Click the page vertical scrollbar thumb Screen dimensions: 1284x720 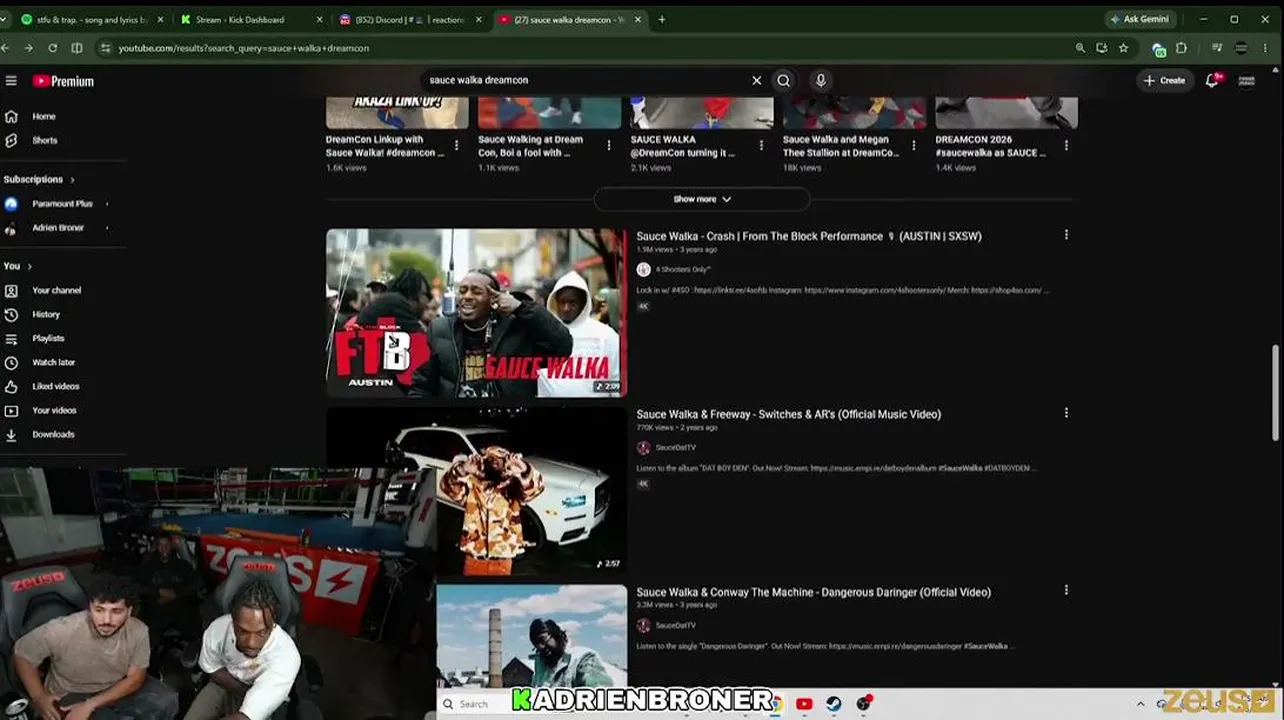1276,392
